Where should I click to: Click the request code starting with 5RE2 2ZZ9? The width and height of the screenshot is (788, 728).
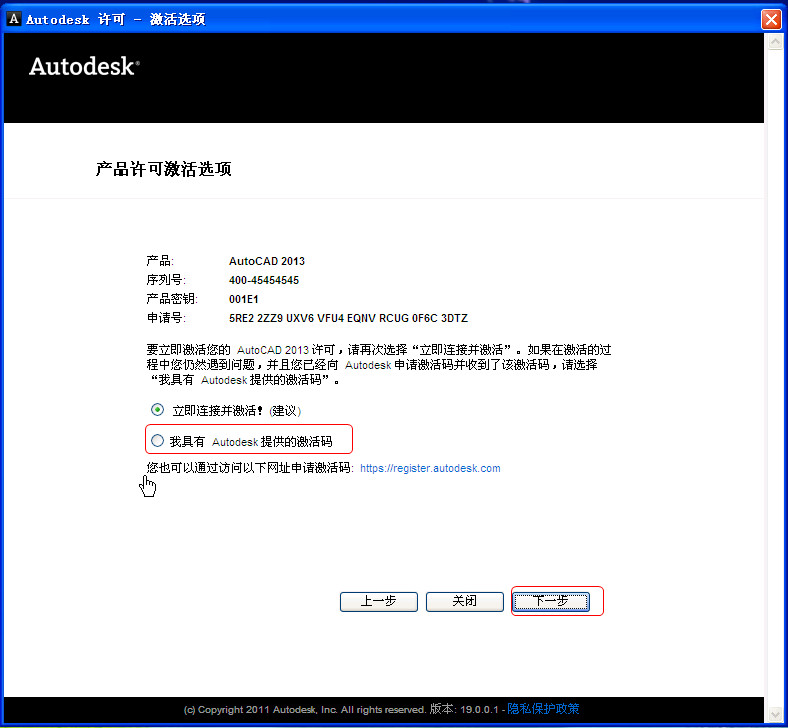[x=348, y=318]
